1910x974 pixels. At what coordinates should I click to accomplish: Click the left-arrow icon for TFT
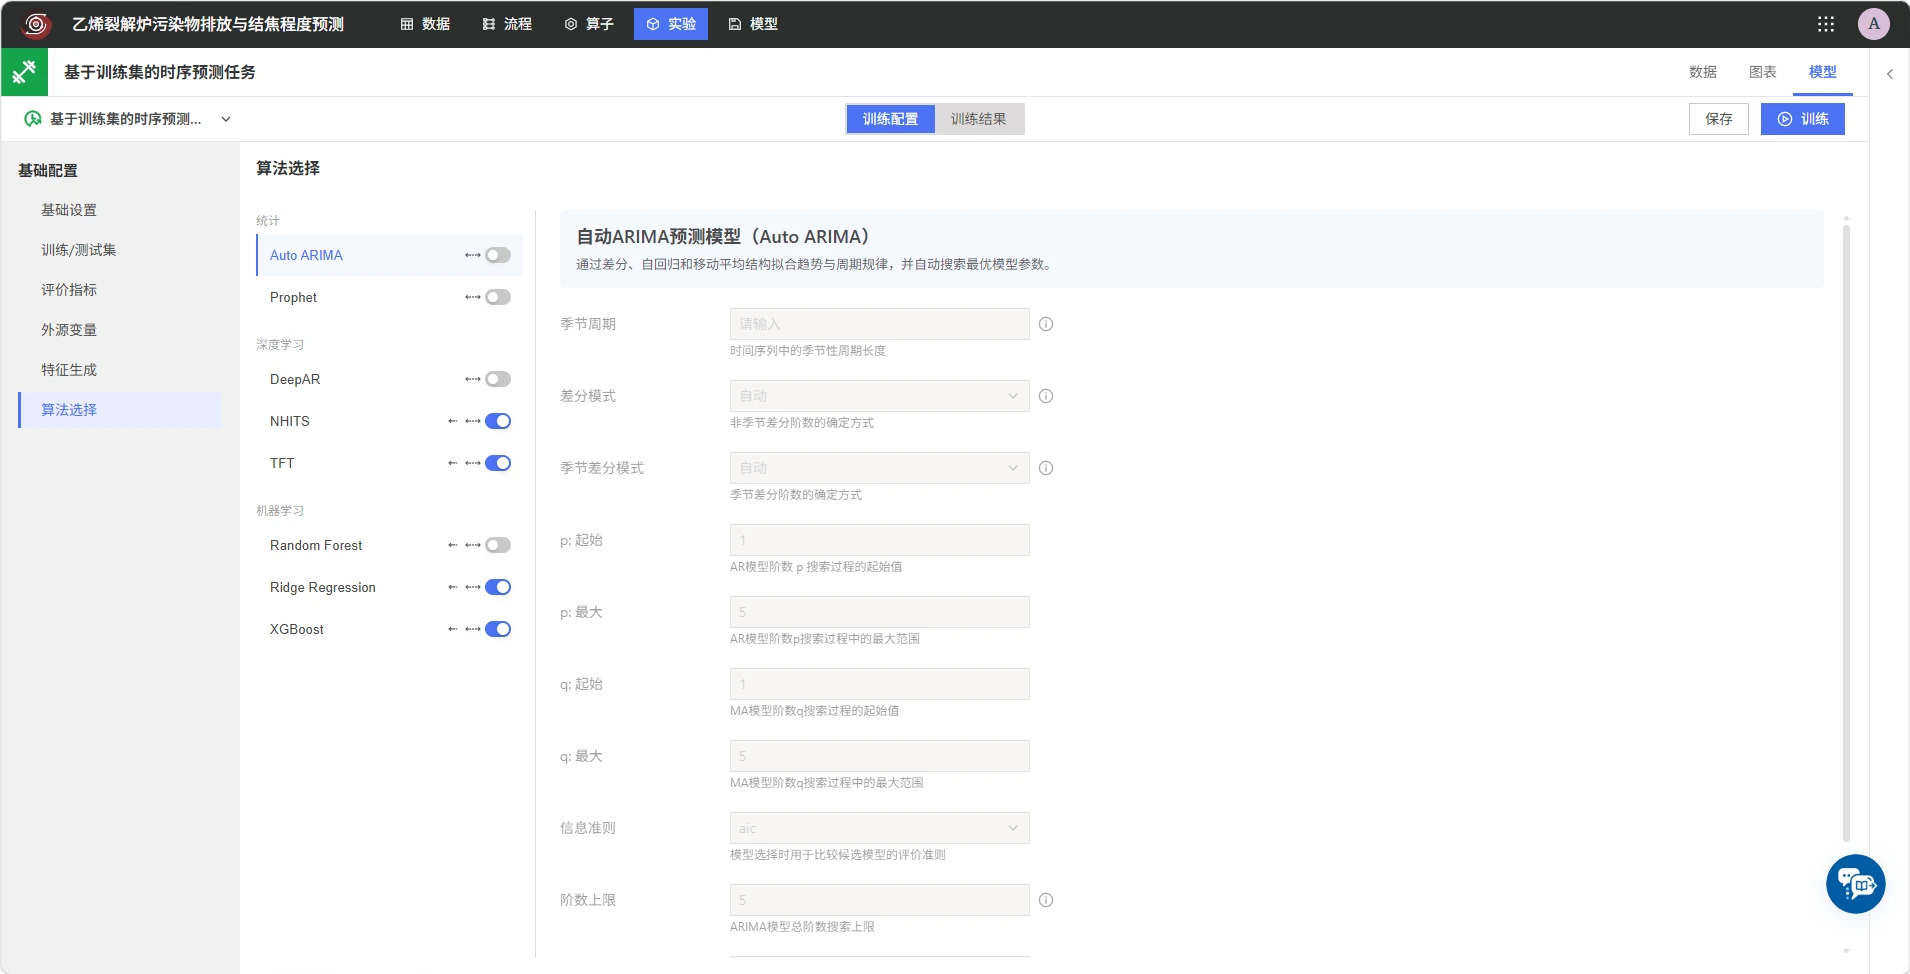453,463
